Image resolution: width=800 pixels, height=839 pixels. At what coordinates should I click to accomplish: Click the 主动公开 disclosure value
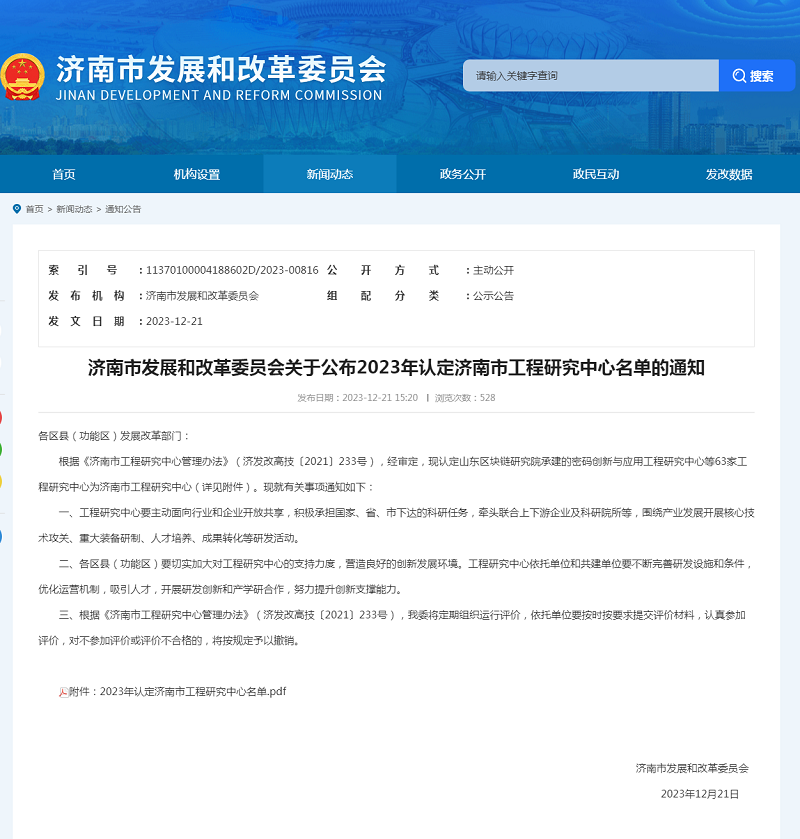pos(493,270)
